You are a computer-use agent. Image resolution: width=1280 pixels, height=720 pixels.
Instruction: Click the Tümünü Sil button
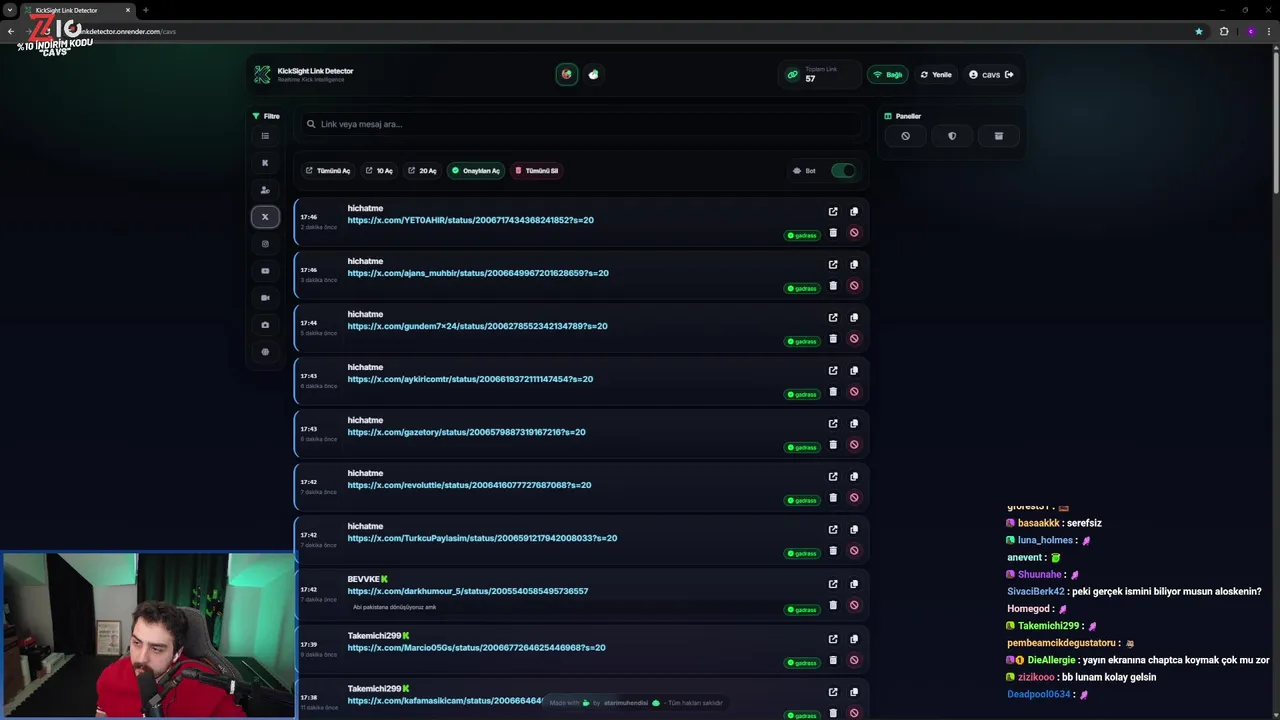pyautogui.click(x=536, y=171)
